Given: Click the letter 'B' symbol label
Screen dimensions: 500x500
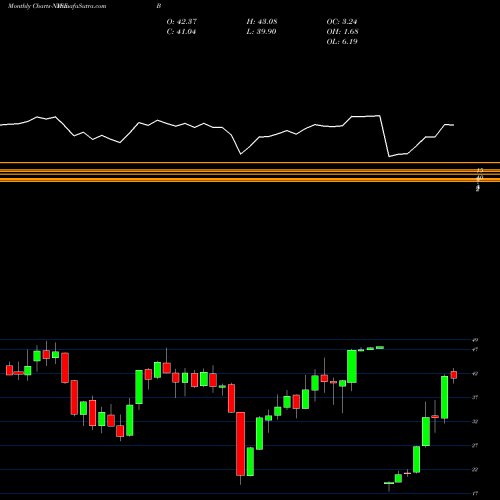Looking at the screenshot, I should tap(159, 6).
